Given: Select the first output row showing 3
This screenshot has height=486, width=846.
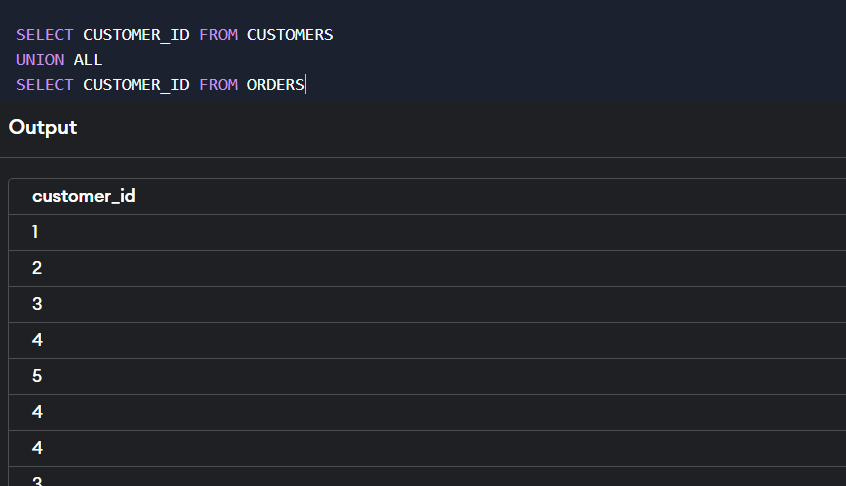Looking at the screenshot, I should point(427,304).
